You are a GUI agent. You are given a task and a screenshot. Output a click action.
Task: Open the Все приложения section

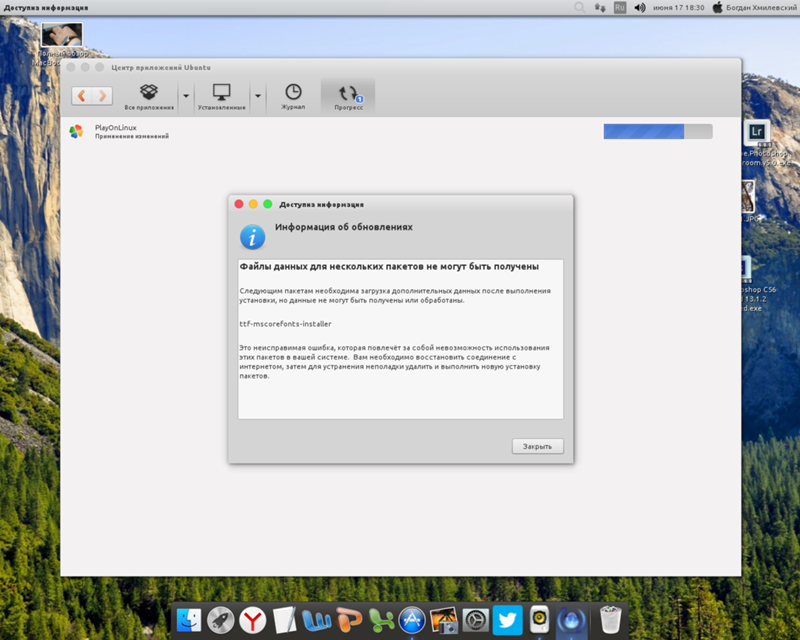coord(149,96)
